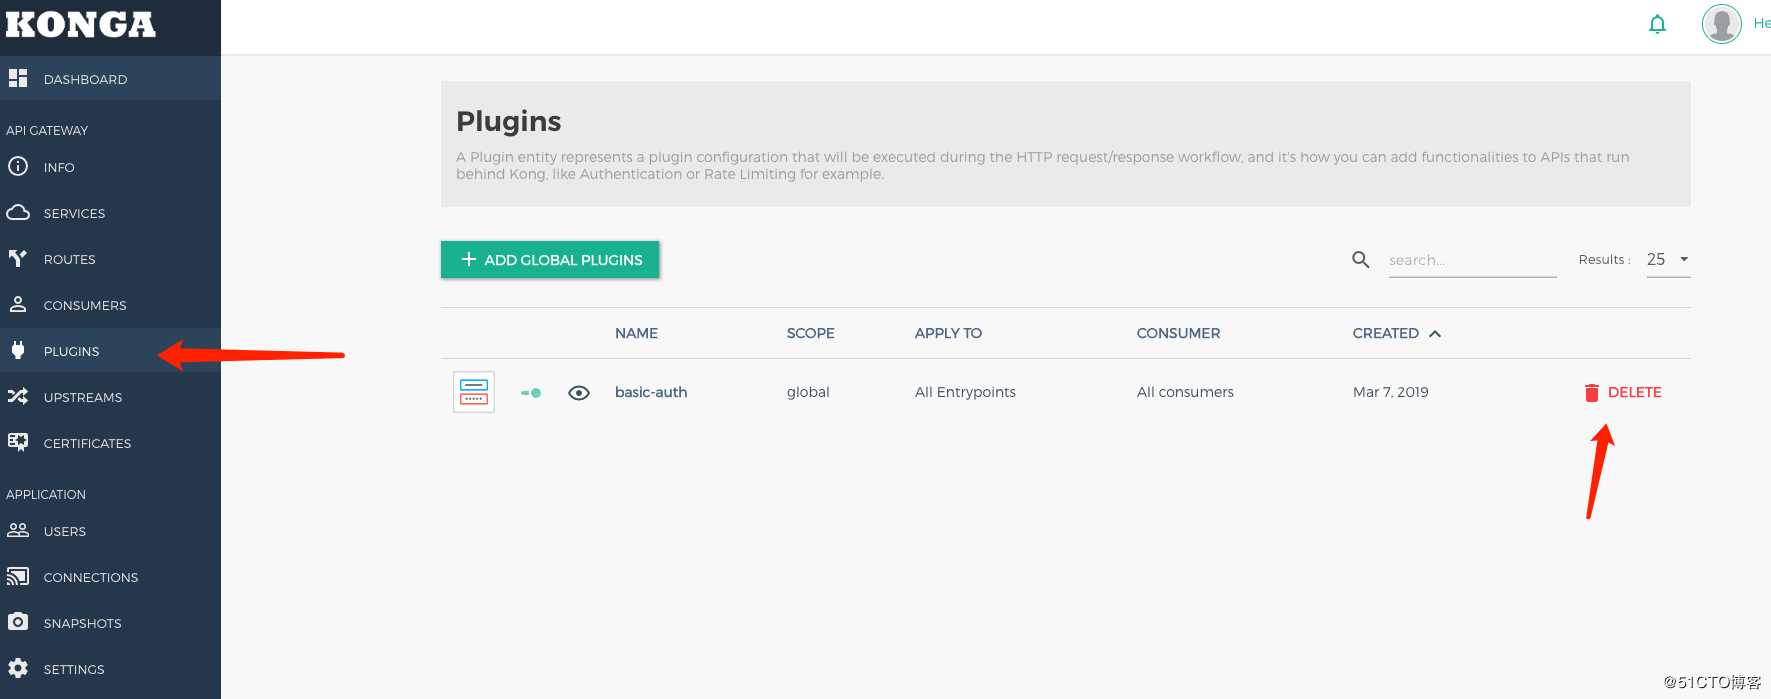Screen dimensions: 1771x699
Task: Click the Connections cast icon
Action: tap(18, 576)
